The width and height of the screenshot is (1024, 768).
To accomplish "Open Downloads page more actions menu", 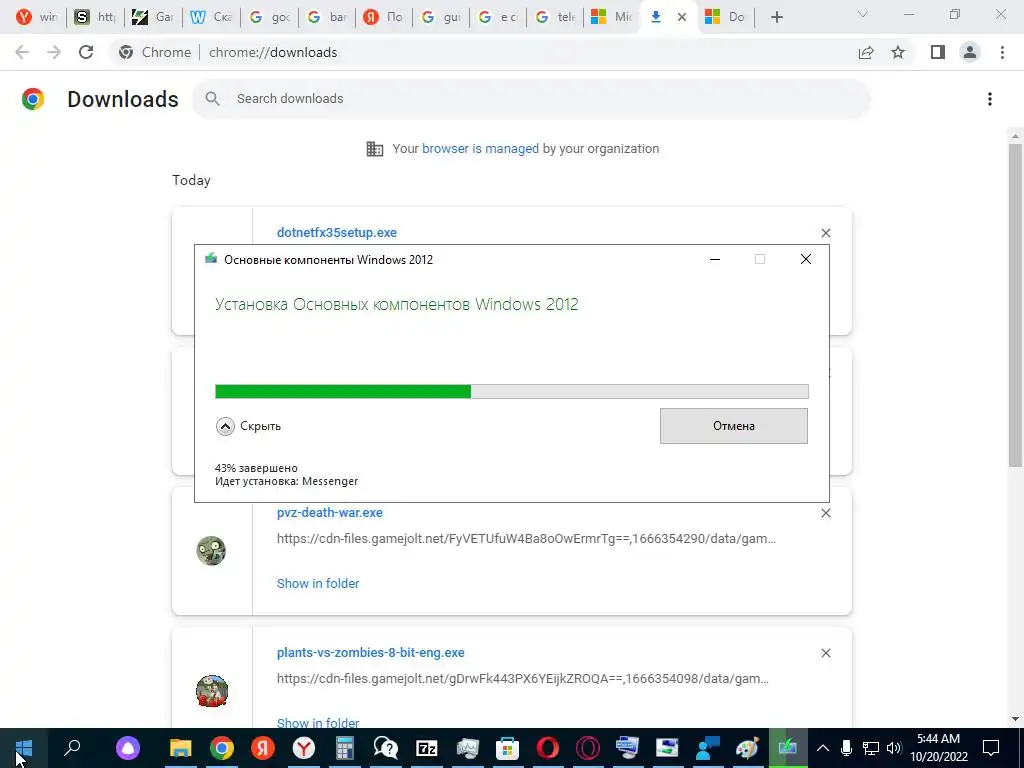I will (990, 99).
